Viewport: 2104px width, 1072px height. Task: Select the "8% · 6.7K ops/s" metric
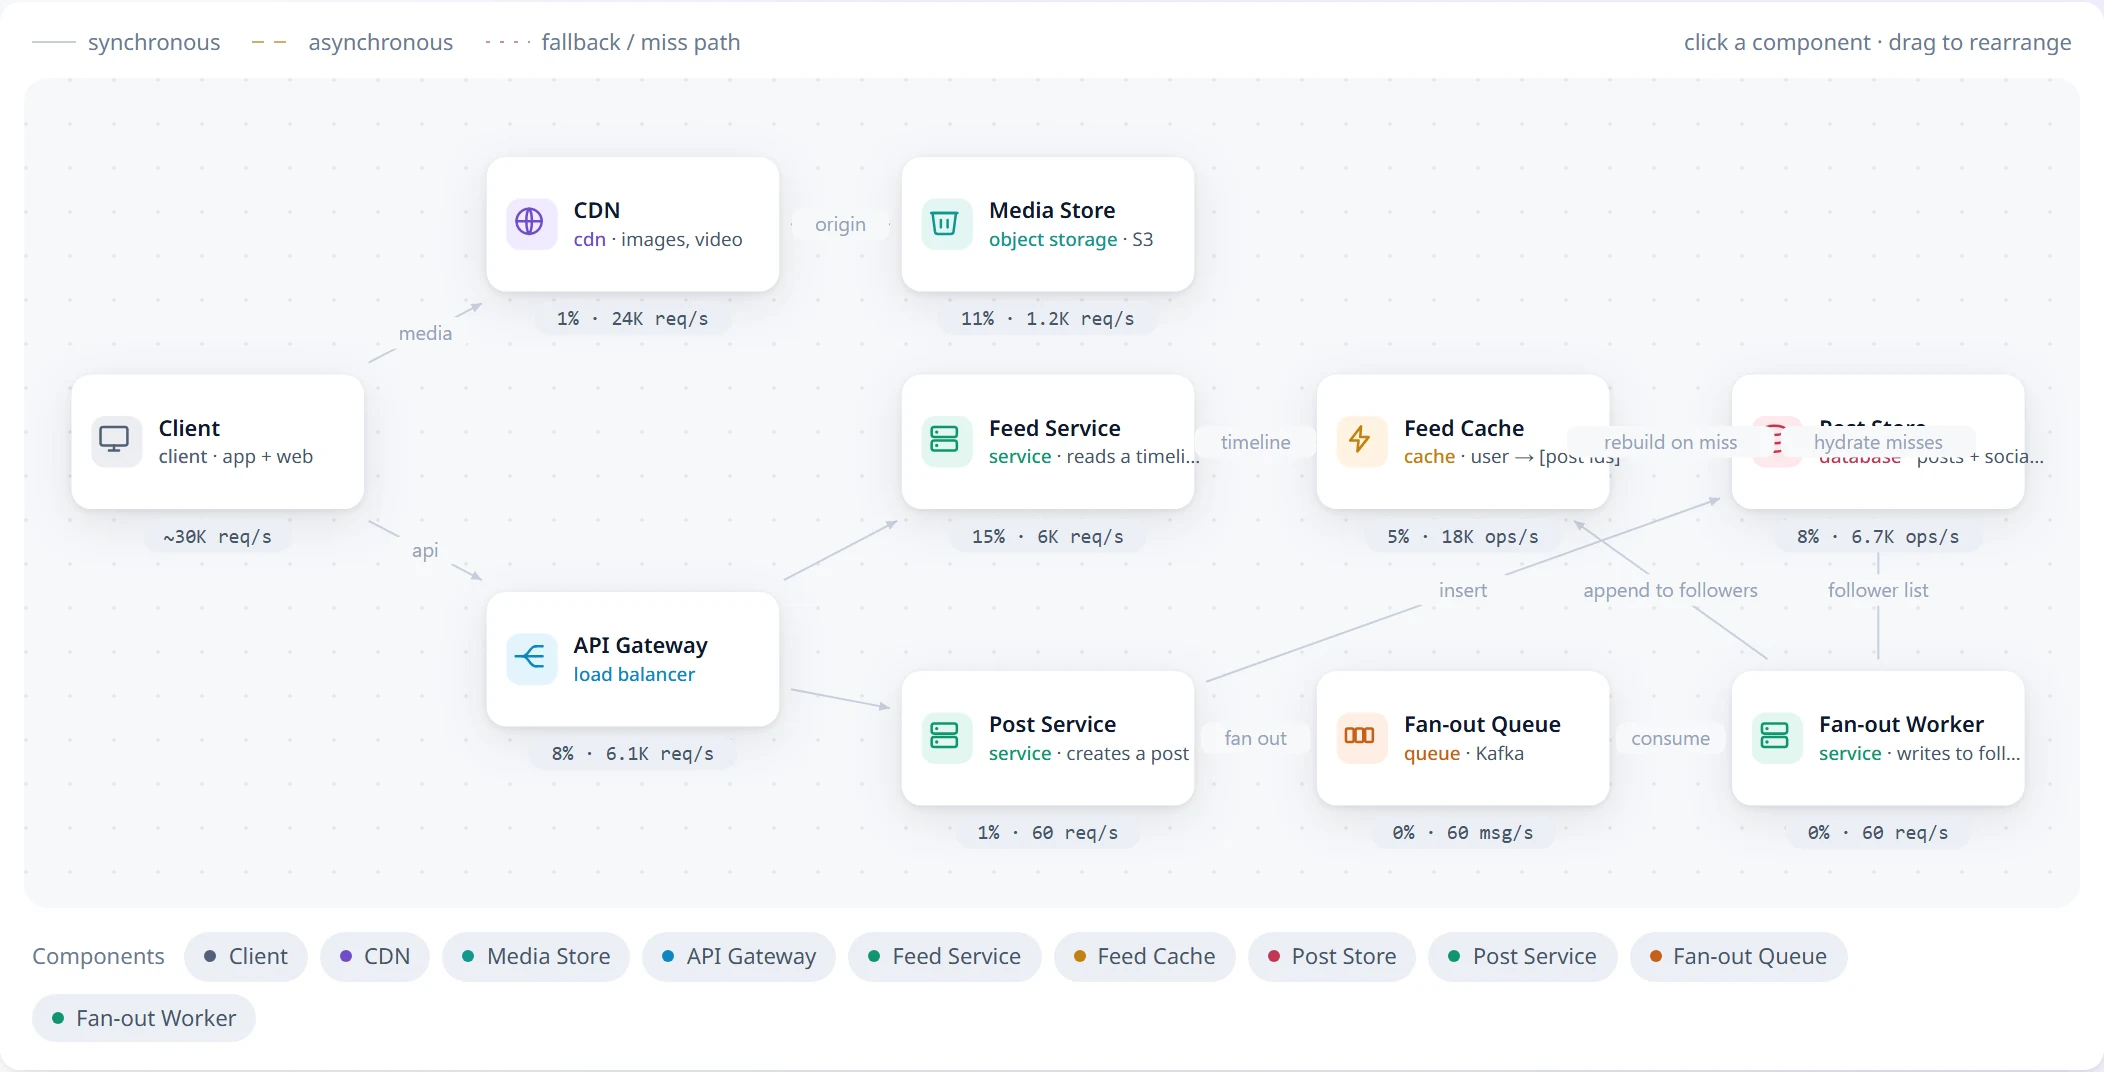coord(1878,537)
